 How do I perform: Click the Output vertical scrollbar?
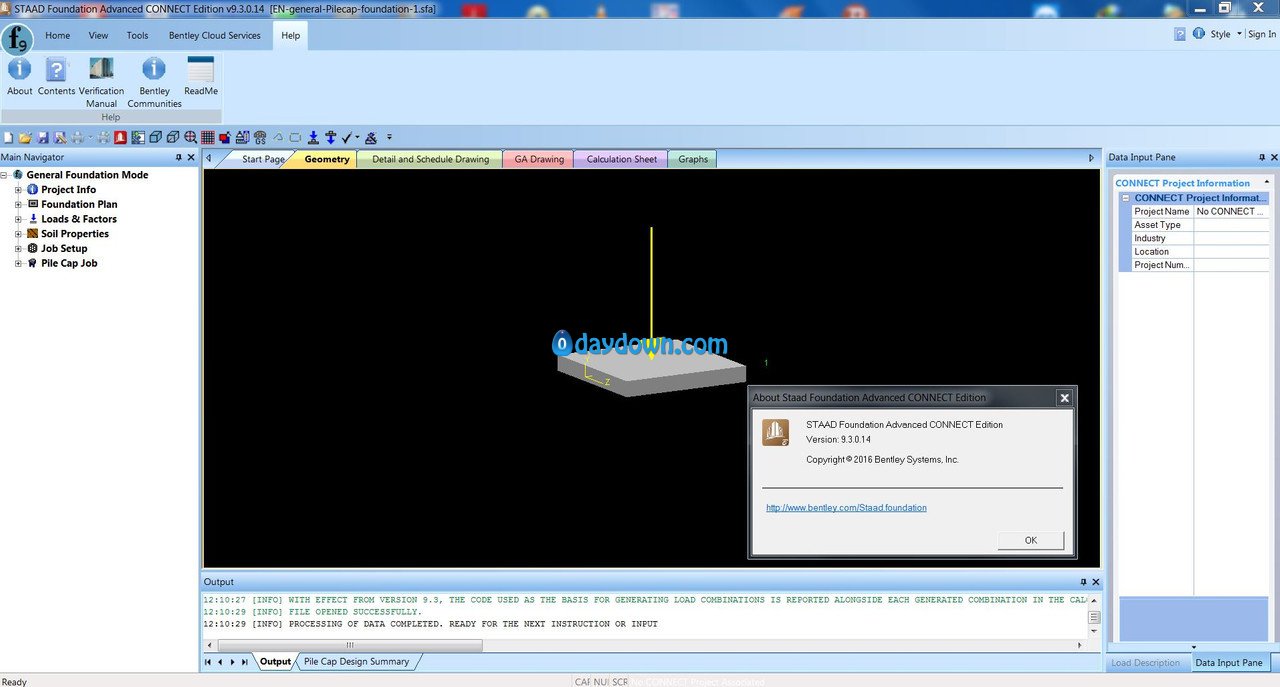1095,617
